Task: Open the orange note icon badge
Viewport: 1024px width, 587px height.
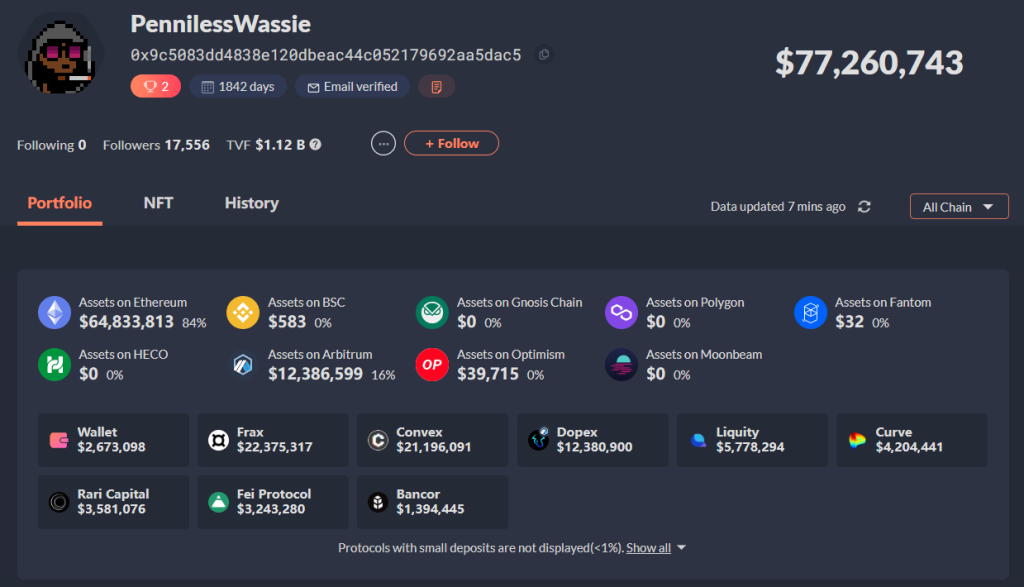Action: pos(436,87)
